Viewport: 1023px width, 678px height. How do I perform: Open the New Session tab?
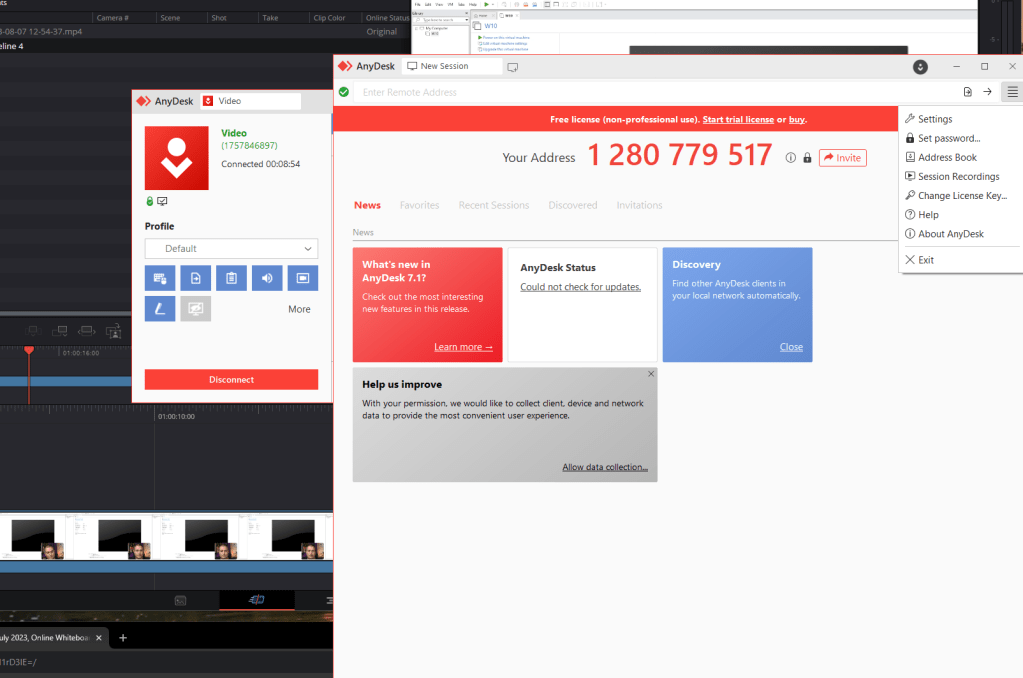[x=451, y=66]
